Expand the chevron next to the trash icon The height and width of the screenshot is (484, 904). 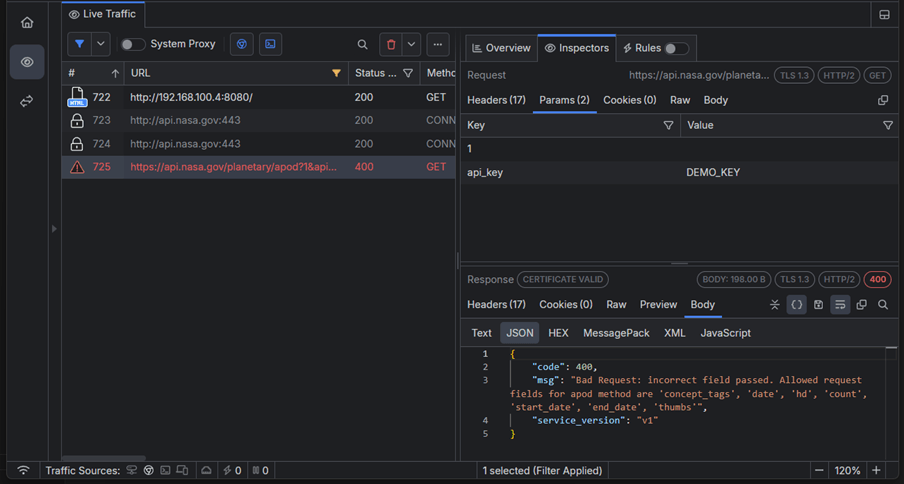coord(411,44)
